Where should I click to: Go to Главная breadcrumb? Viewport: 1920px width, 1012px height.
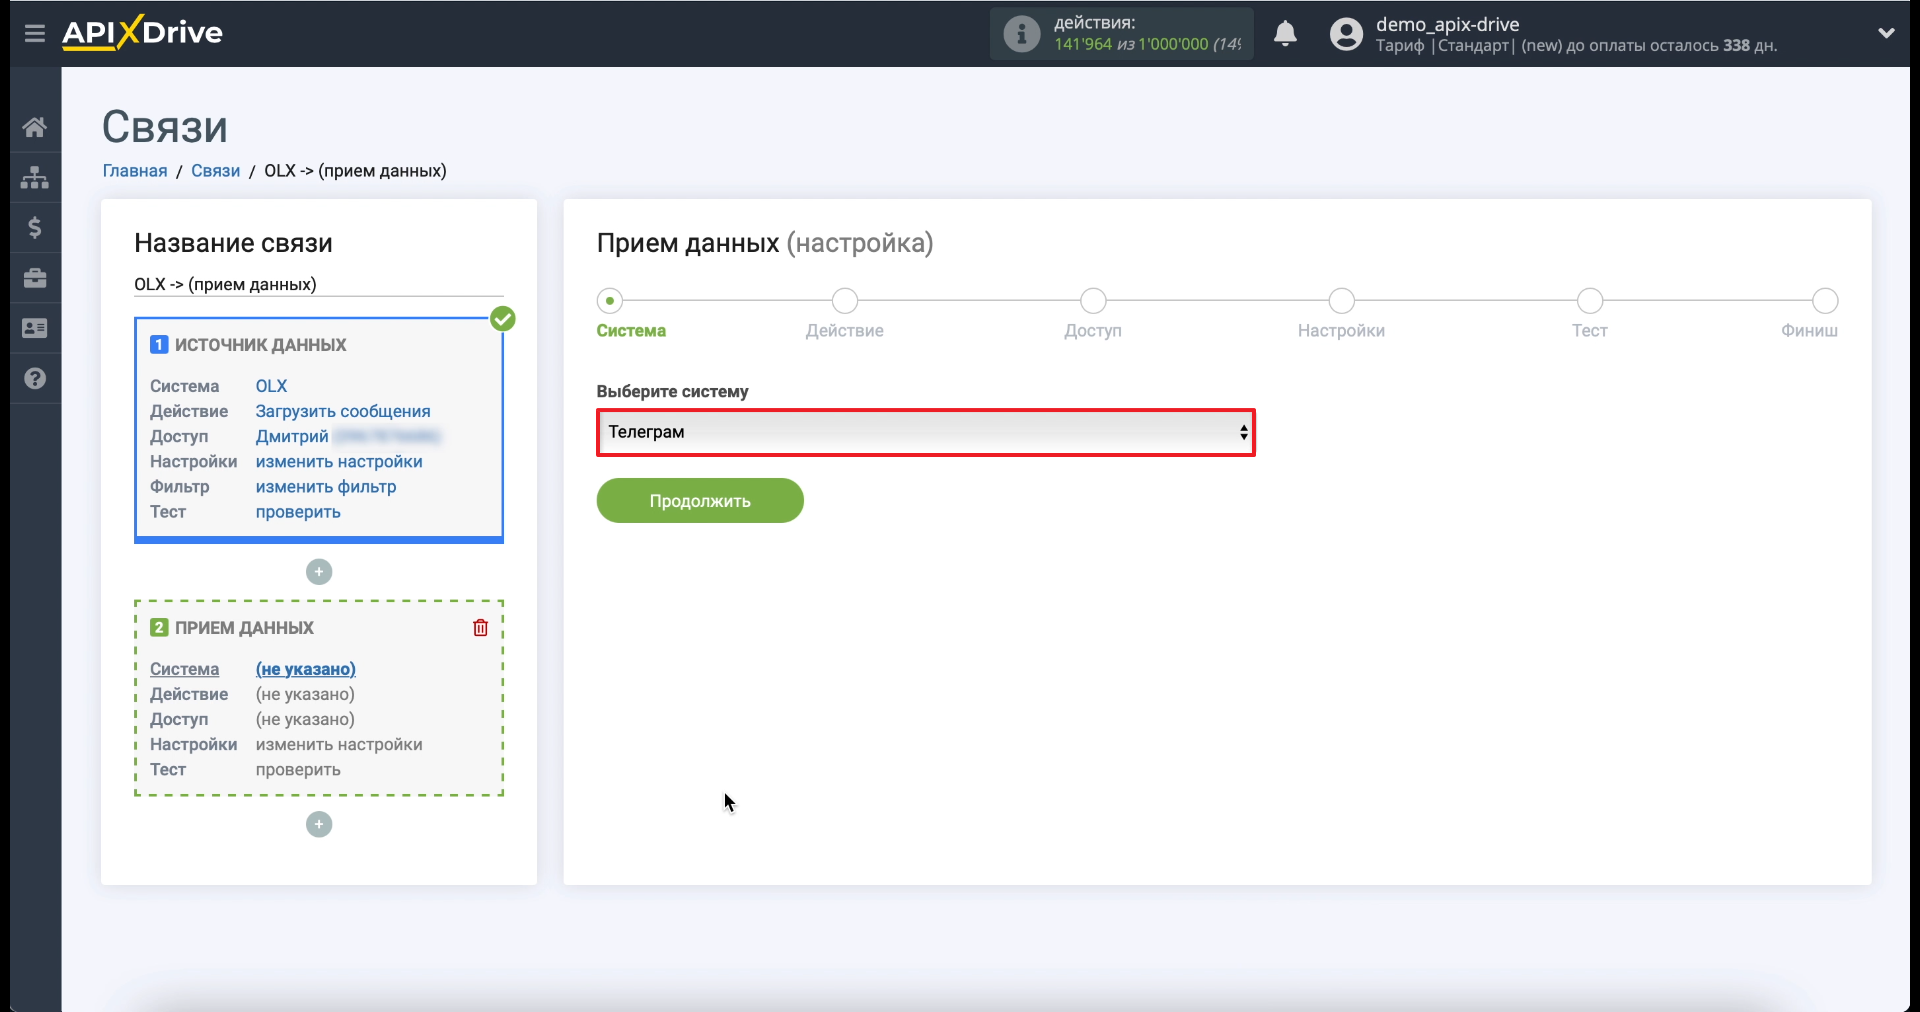[x=135, y=171]
